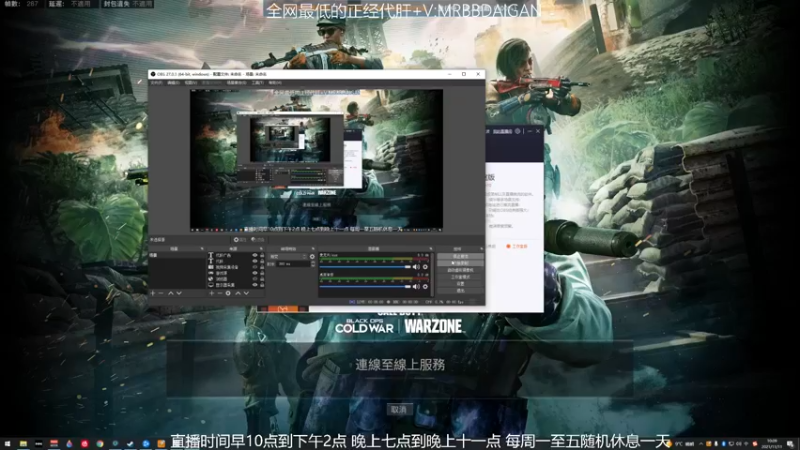Viewport: 800px width, 450px height.
Task: Select the scene in the scenes list
Action: pos(177,255)
